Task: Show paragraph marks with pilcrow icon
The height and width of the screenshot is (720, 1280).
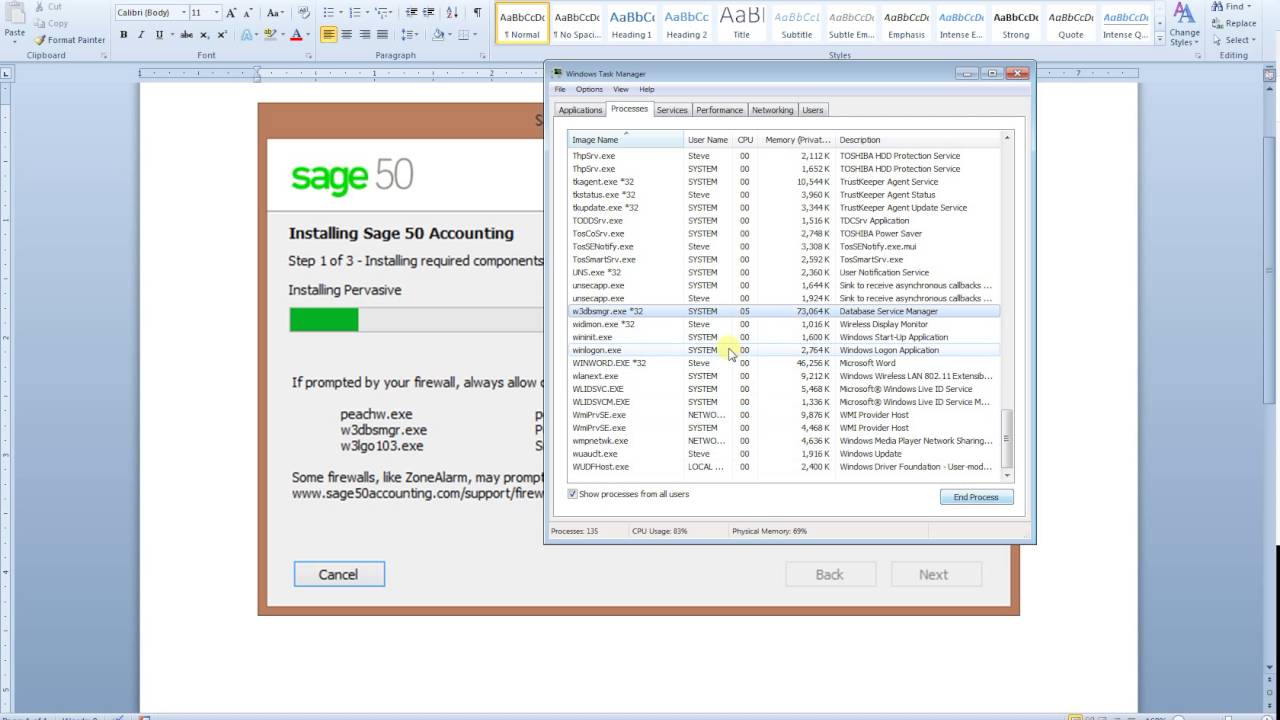Action: 477,13
